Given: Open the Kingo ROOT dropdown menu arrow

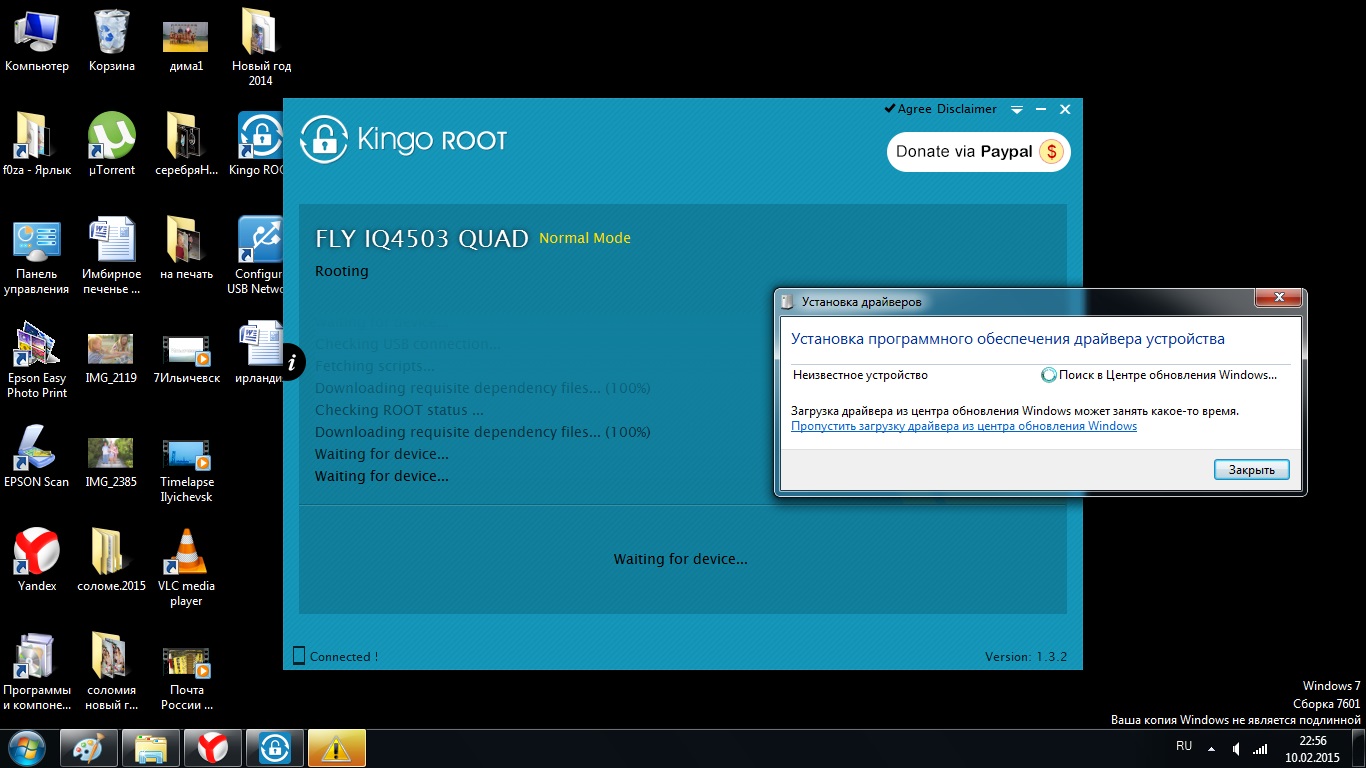Looking at the screenshot, I should [1017, 110].
